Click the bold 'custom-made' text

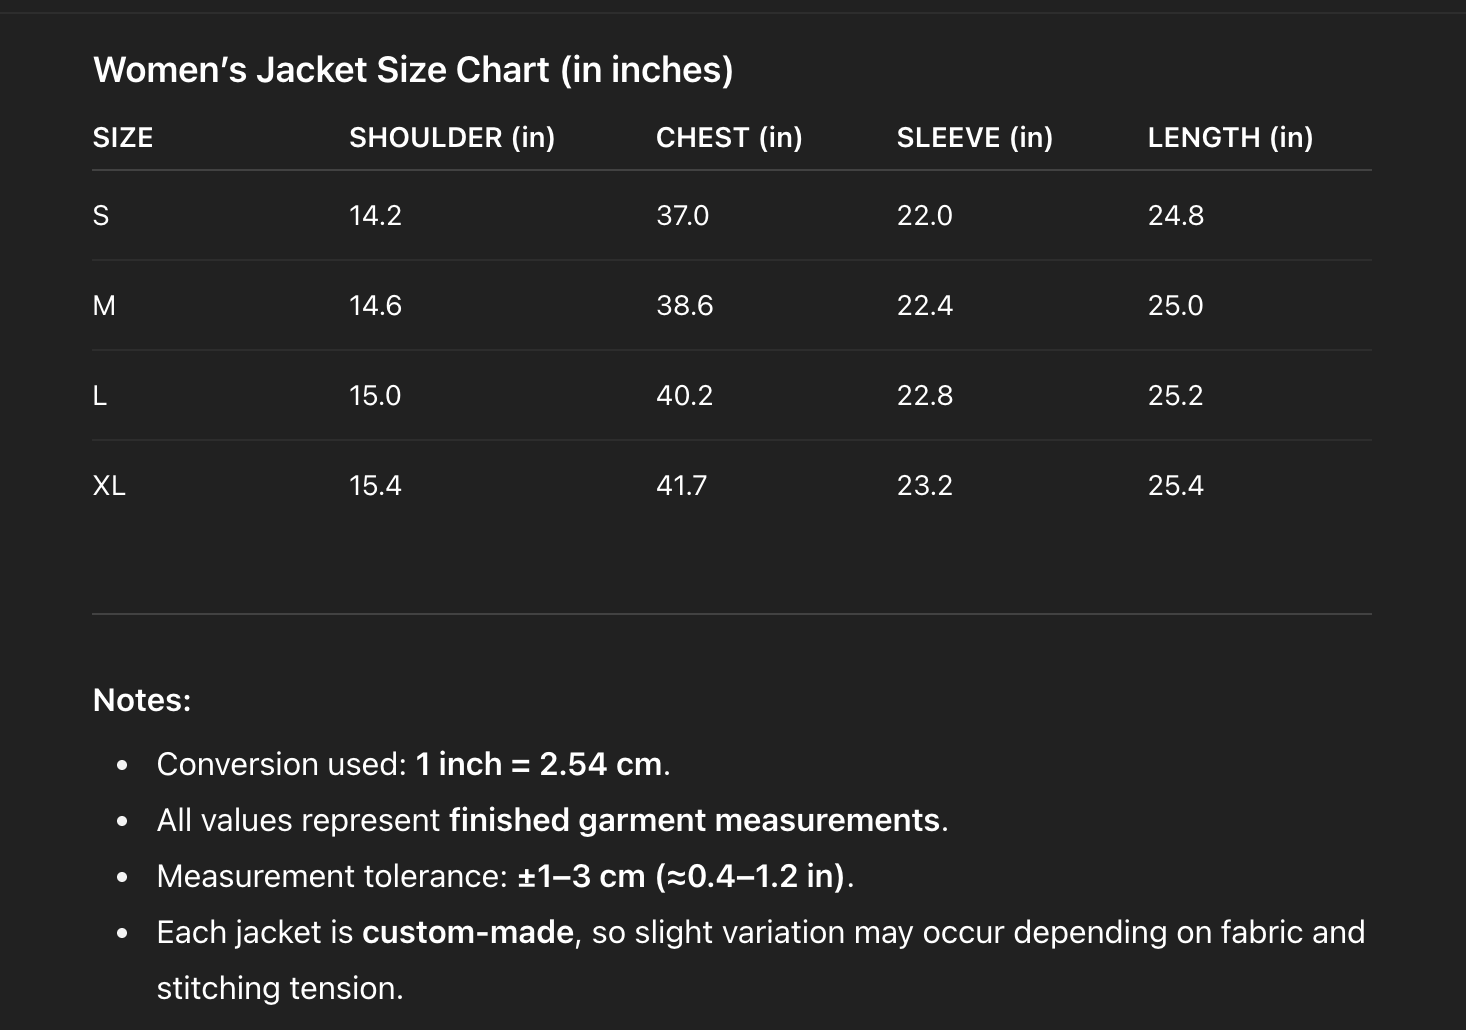pyautogui.click(x=467, y=933)
